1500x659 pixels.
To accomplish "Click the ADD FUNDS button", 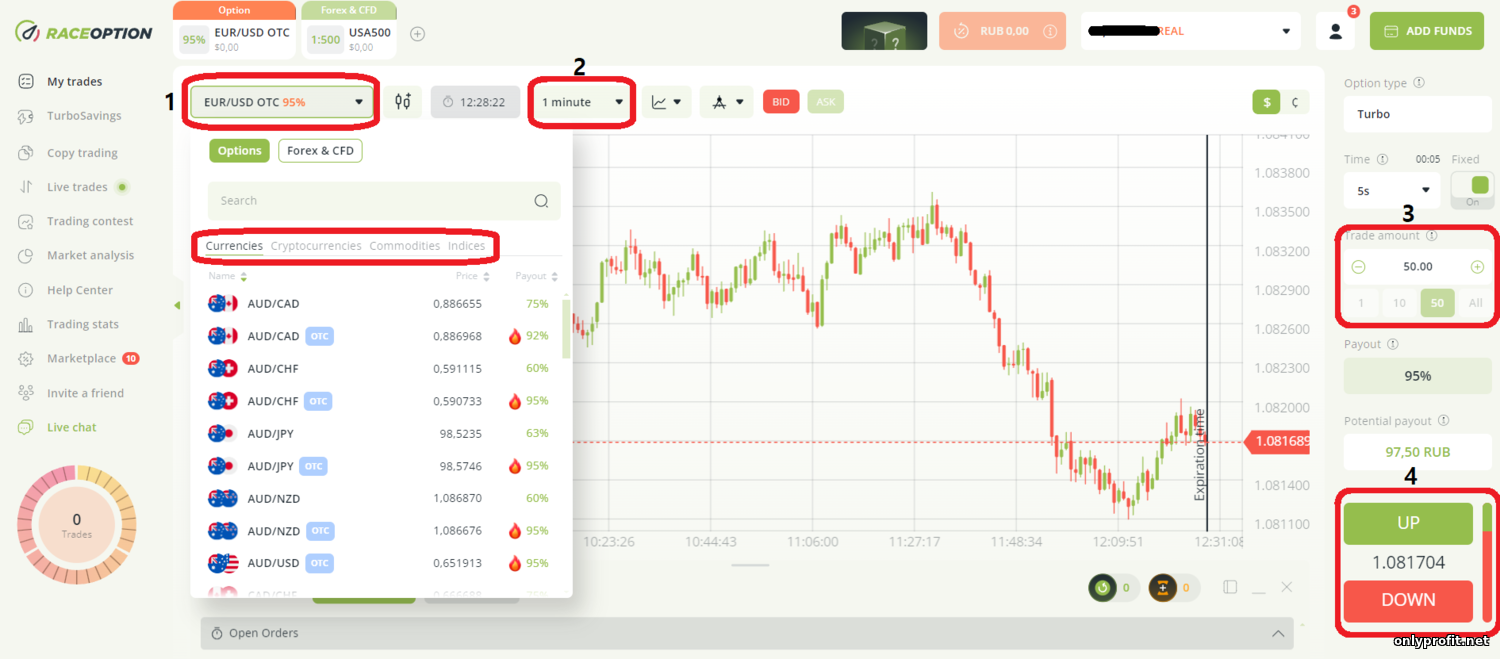I will (x=1427, y=31).
